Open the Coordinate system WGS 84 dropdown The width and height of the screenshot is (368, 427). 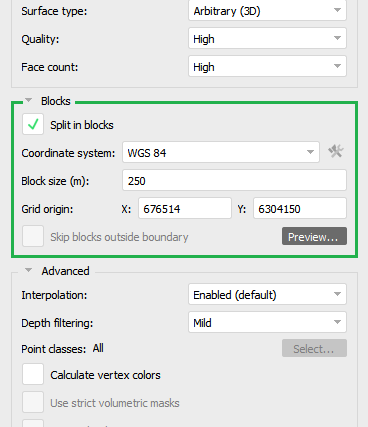point(221,153)
